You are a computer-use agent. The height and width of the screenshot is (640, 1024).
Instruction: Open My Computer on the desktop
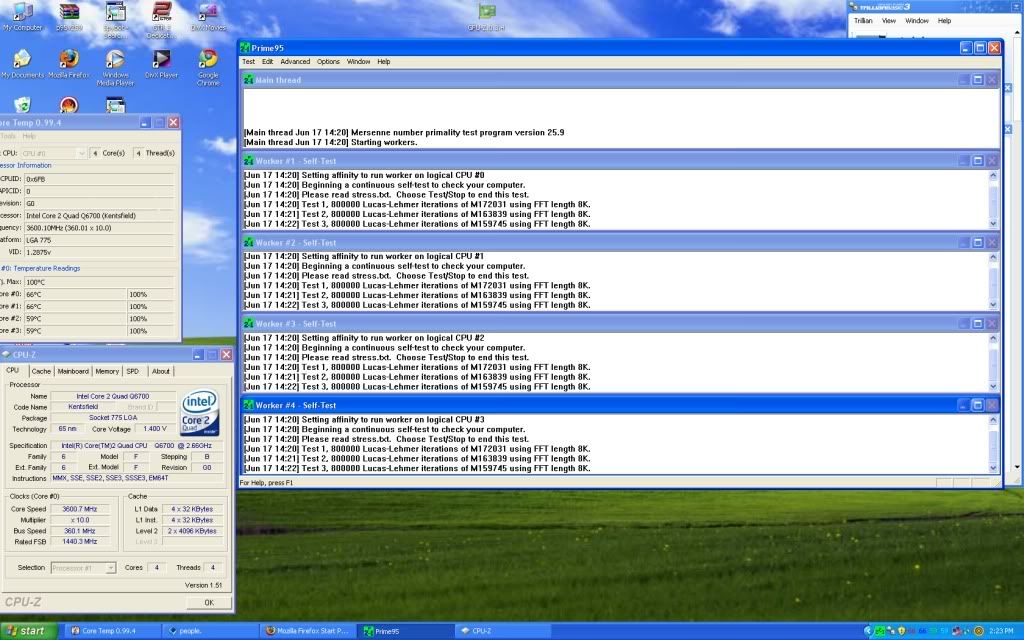[x=22, y=13]
